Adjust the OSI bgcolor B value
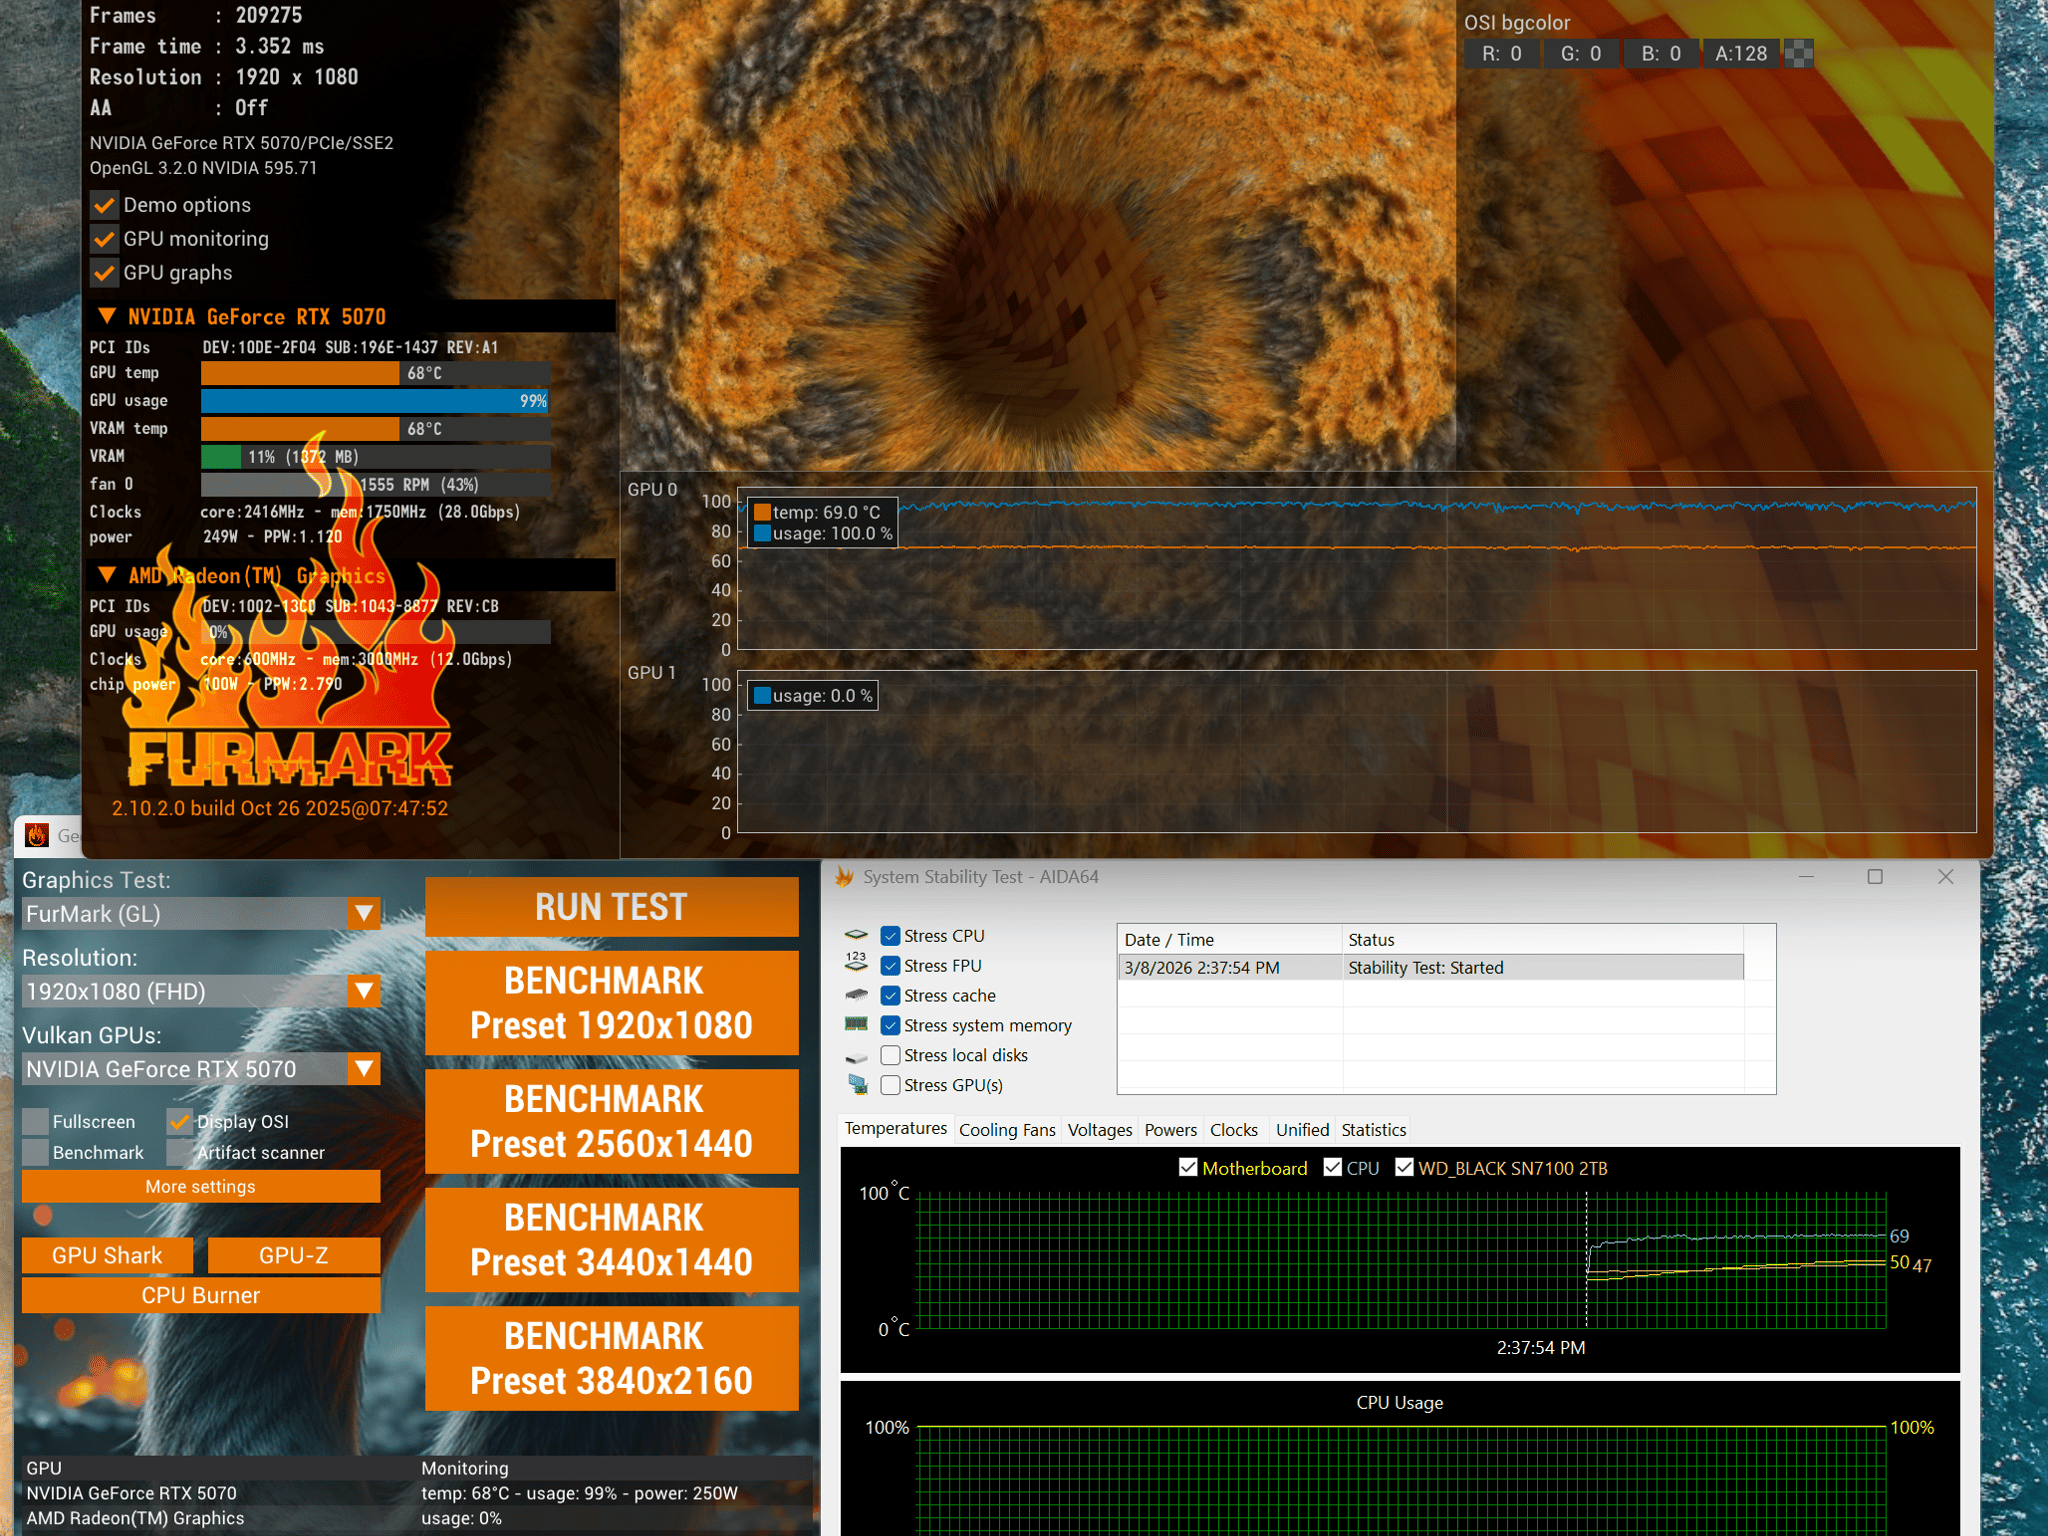This screenshot has height=1536, width=2048. (x=1661, y=54)
